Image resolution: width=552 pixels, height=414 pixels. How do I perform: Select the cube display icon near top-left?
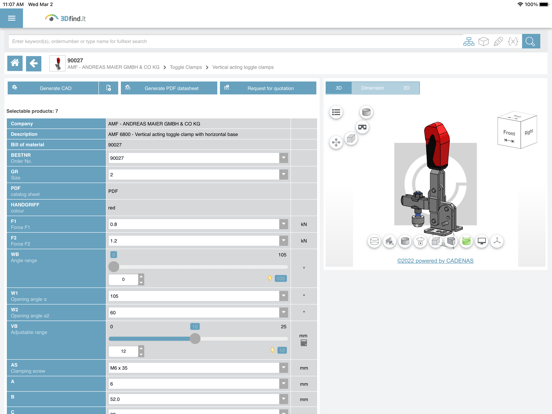[x=351, y=139]
